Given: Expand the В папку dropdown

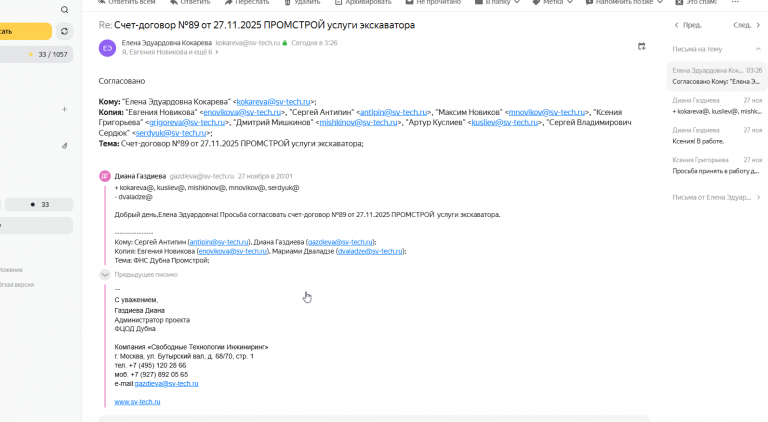Looking at the screenshot, I should point(497,2).
